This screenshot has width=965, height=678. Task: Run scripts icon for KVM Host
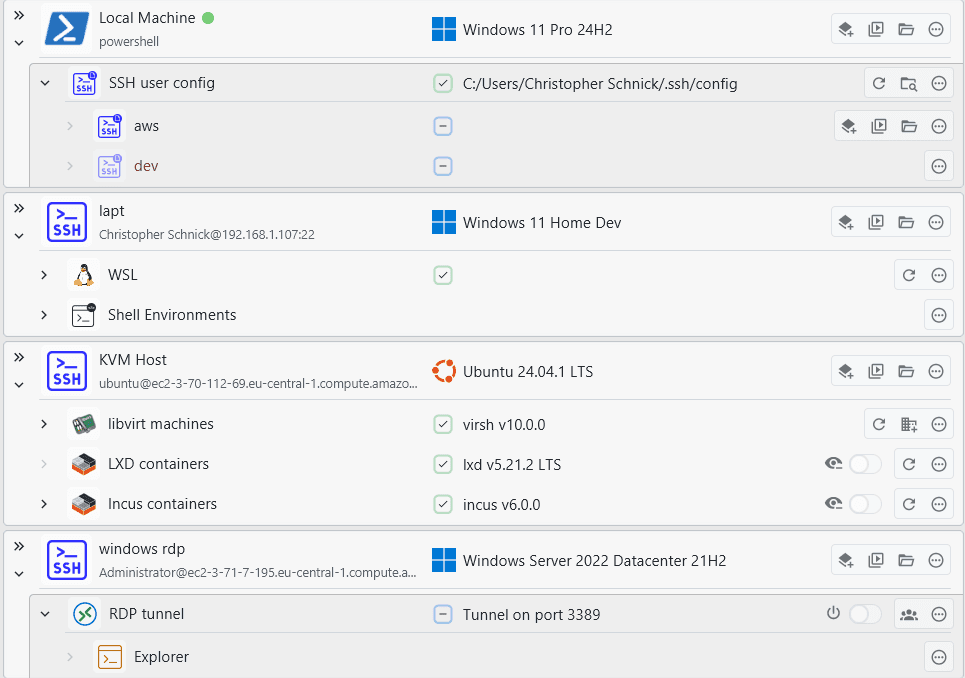point(876,372)
